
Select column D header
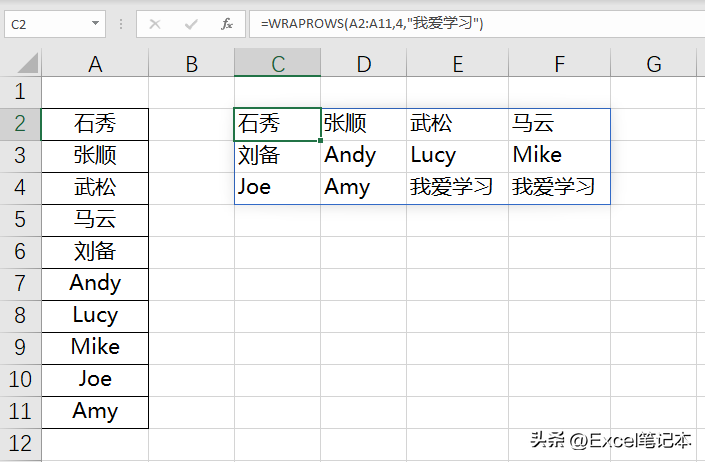click(x=364, y=63)
